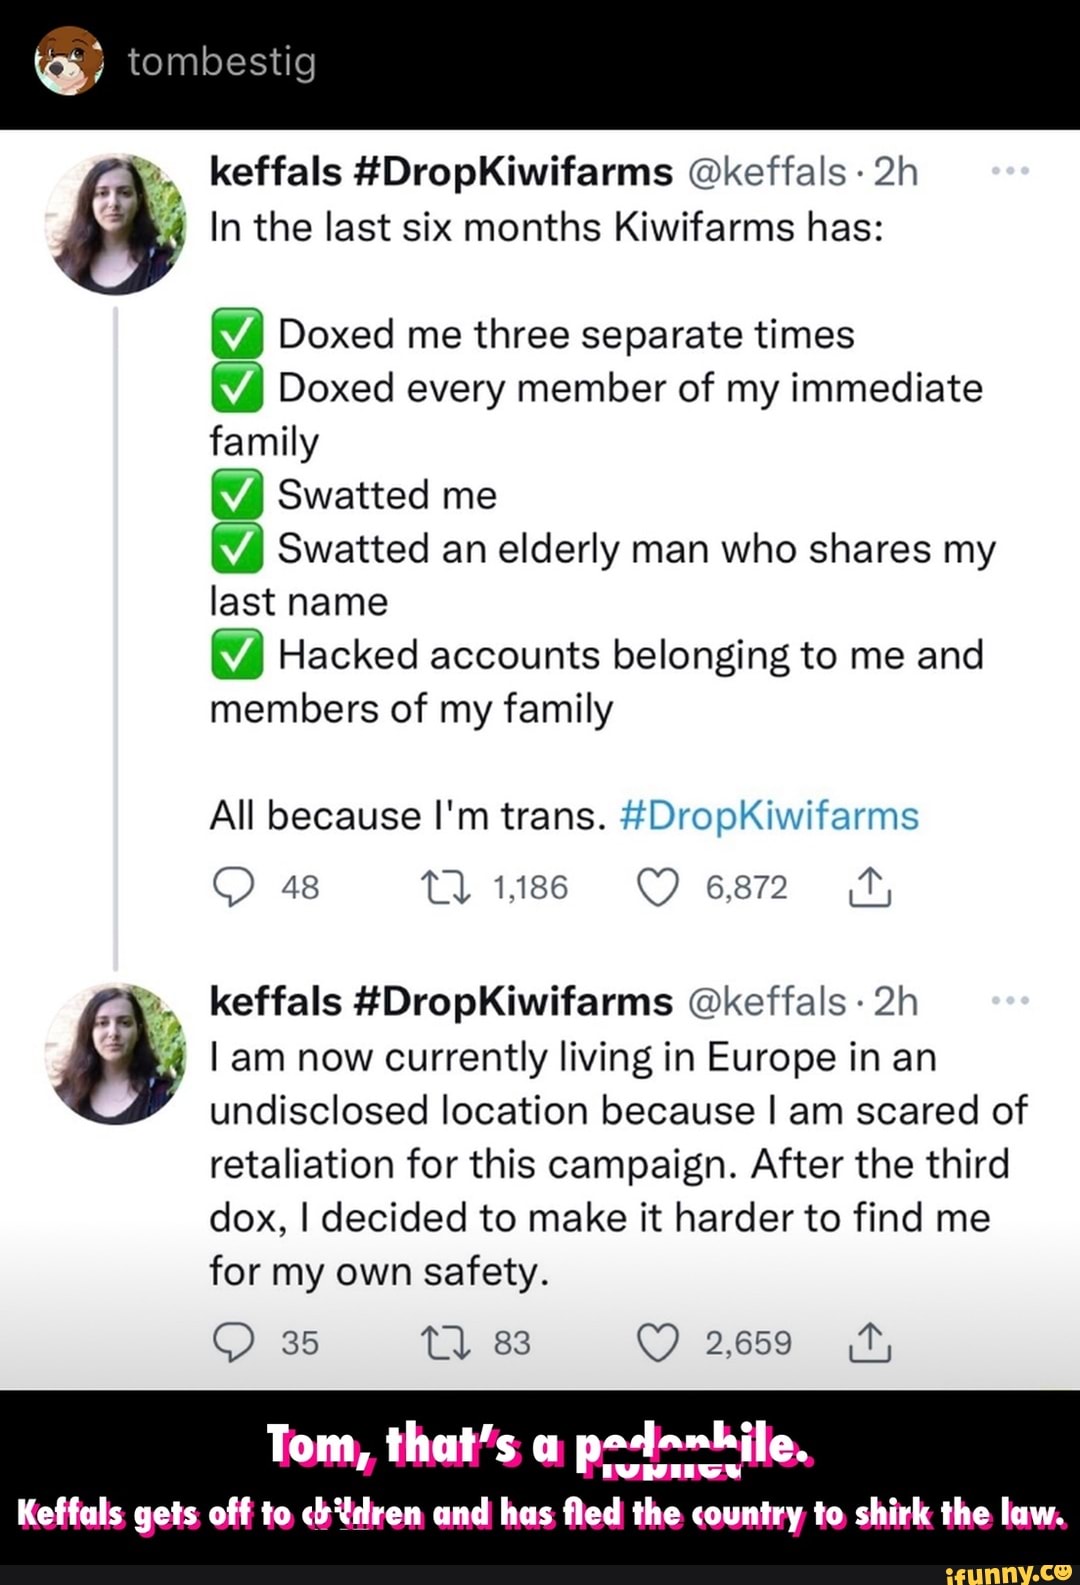Click the checkmark next to 'Swatted me'
The width and height of the screenshot is (1080, 1585).
tap(238, 494)
